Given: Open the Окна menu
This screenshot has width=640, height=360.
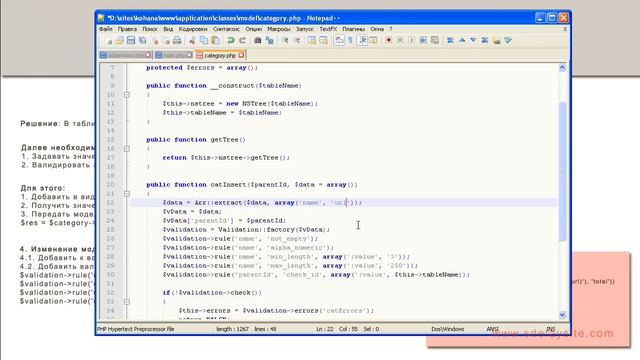Looking at the screenshot, I should click(377, 29).
